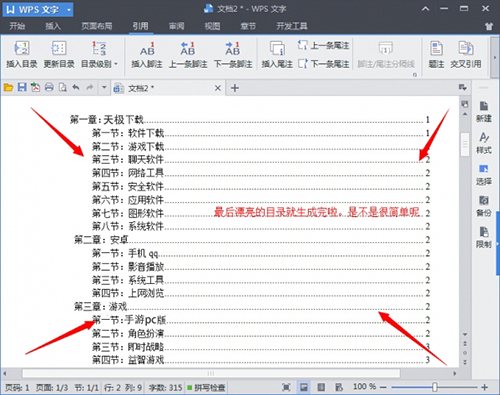
Task: Switch to the 视图 tab
Action: [212, 26]
